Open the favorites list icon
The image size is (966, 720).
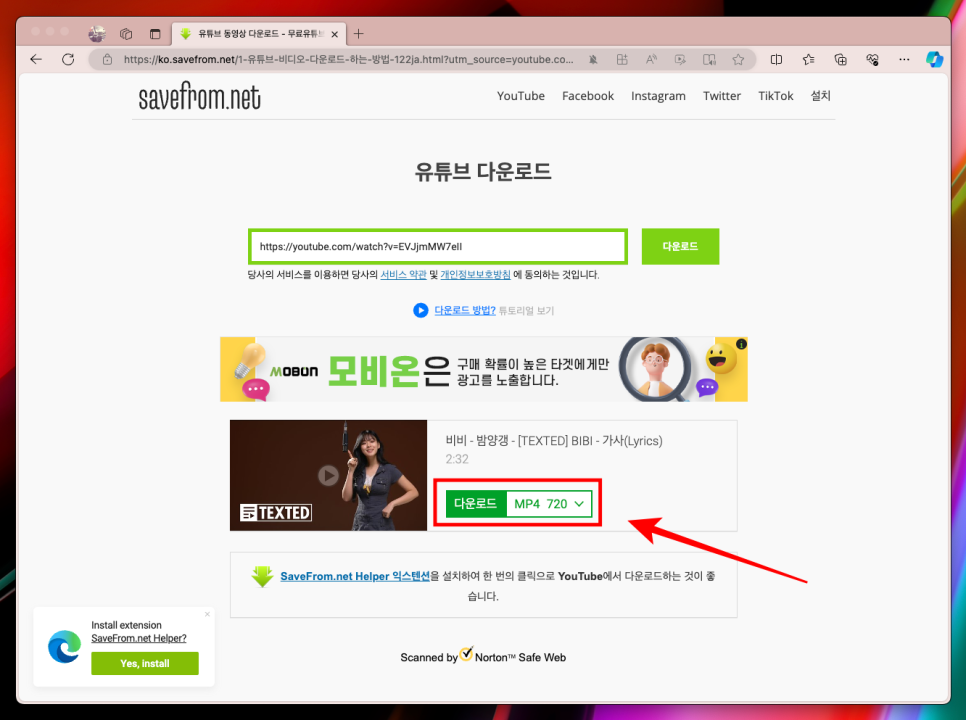[x=808, y=59]
